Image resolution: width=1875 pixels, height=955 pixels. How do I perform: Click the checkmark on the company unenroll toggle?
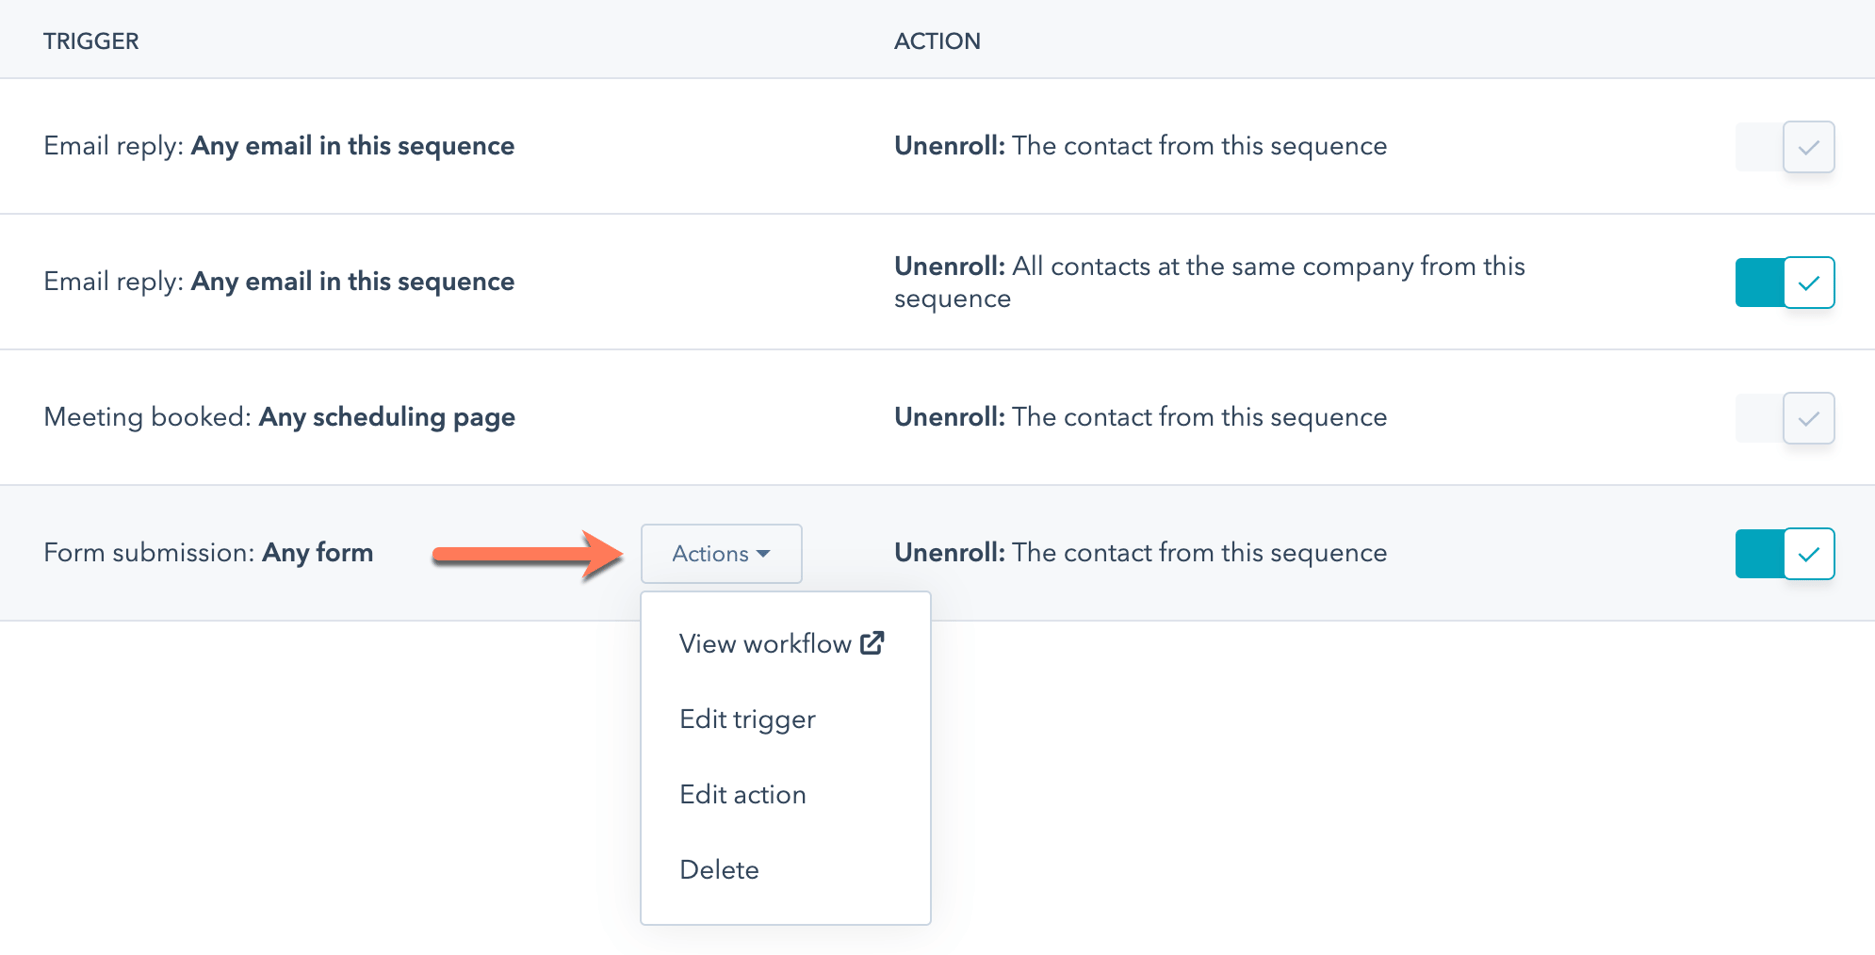tap(1809, 282)
